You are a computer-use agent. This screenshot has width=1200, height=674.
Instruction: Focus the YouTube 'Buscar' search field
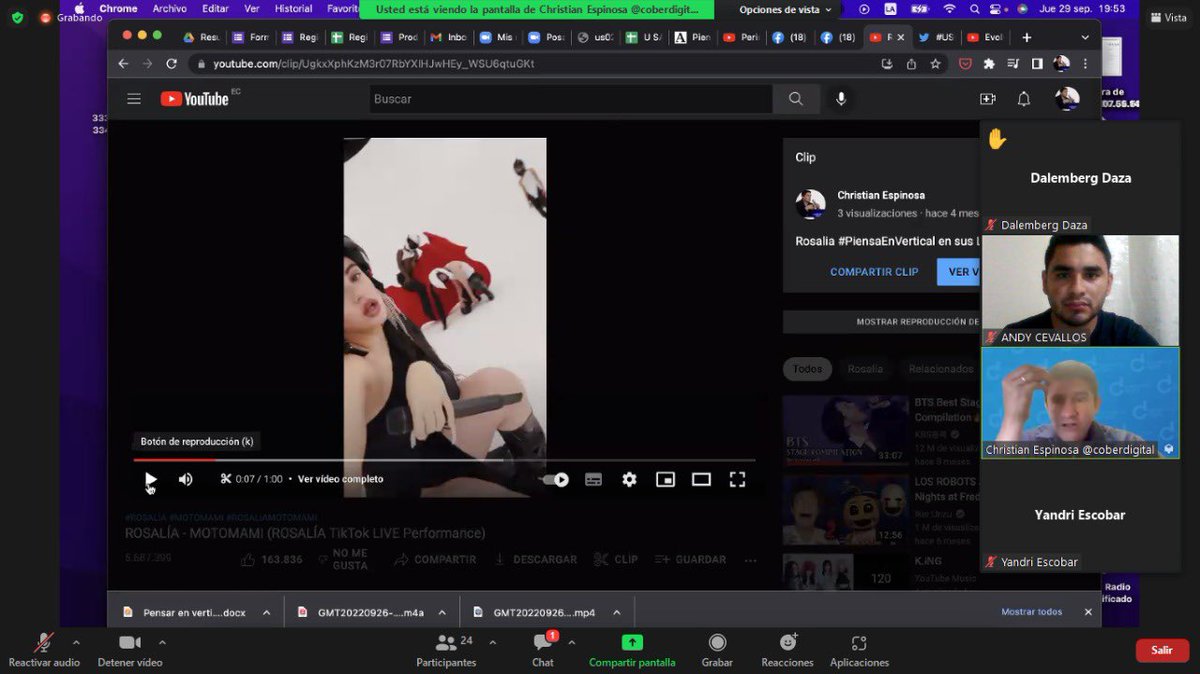[570, 99]
